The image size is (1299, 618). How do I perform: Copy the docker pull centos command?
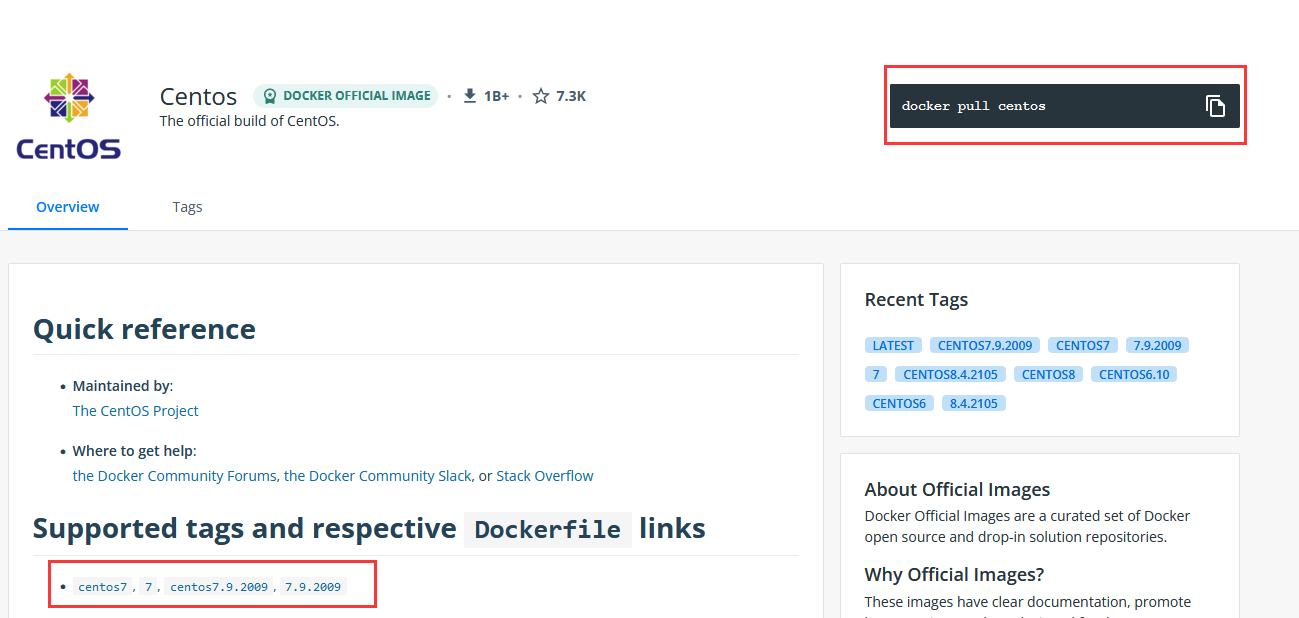coord(1215,106)
